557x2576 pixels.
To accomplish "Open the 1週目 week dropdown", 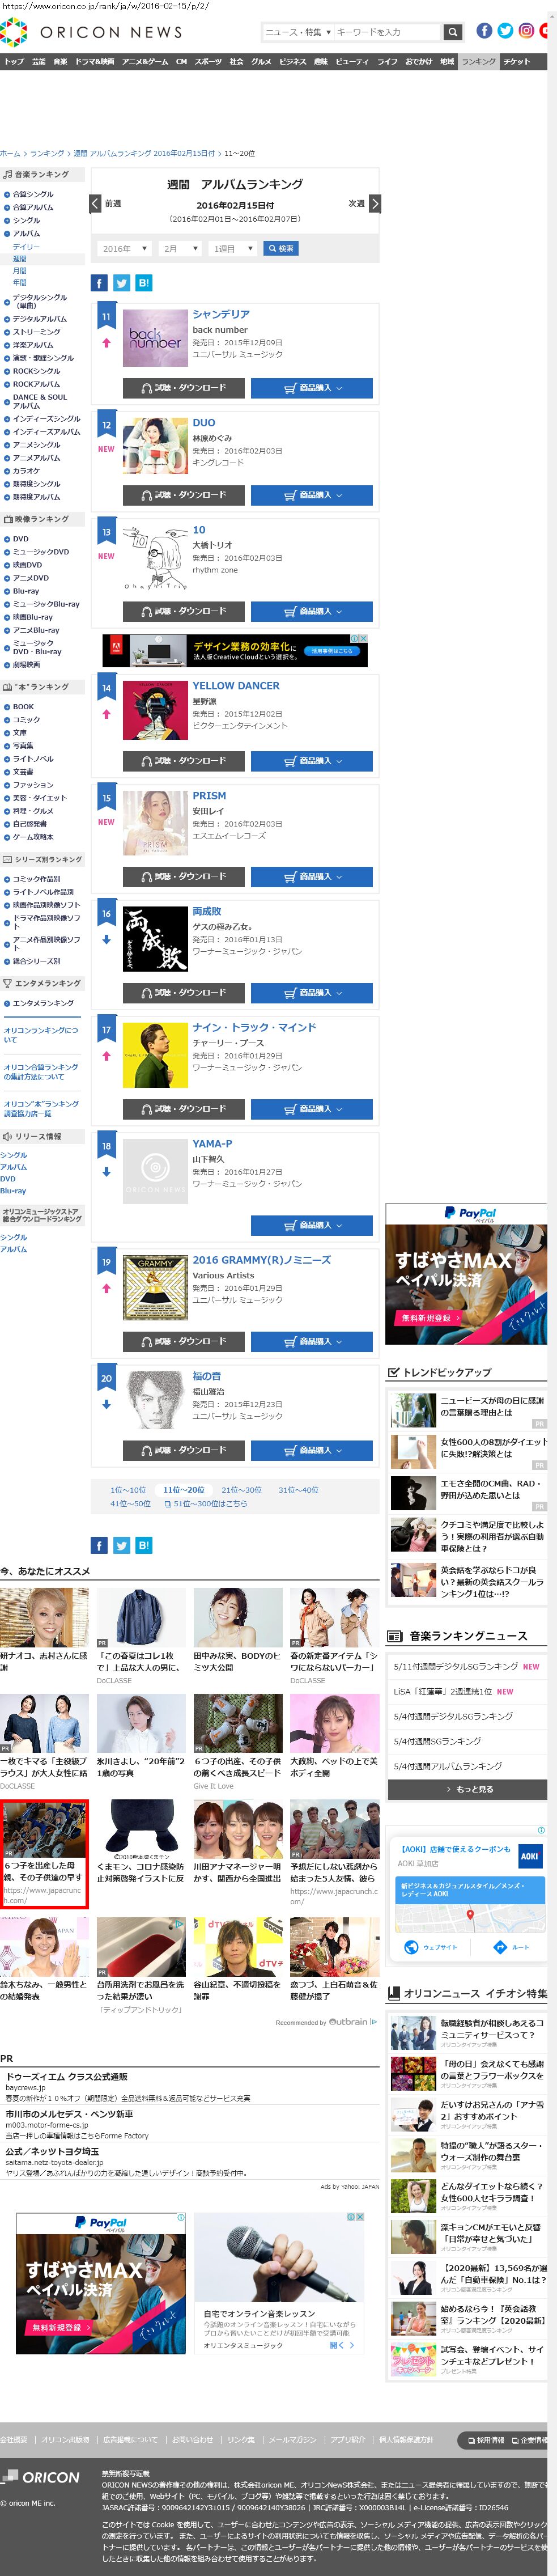I will tap(232, 249).
